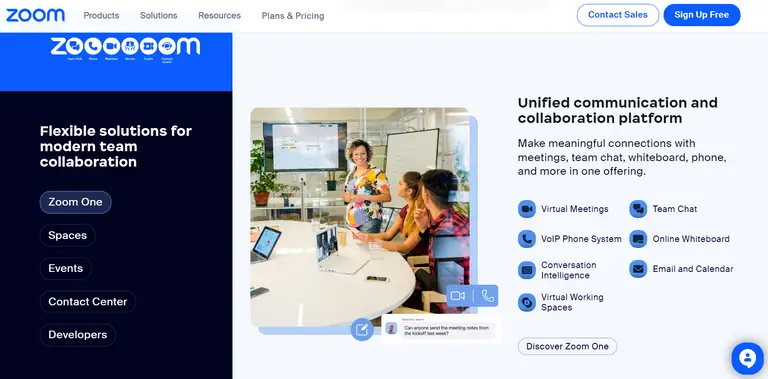
Task: Switch to the Spaces tab
Action: pyautogui.click(x=68, y=236)
